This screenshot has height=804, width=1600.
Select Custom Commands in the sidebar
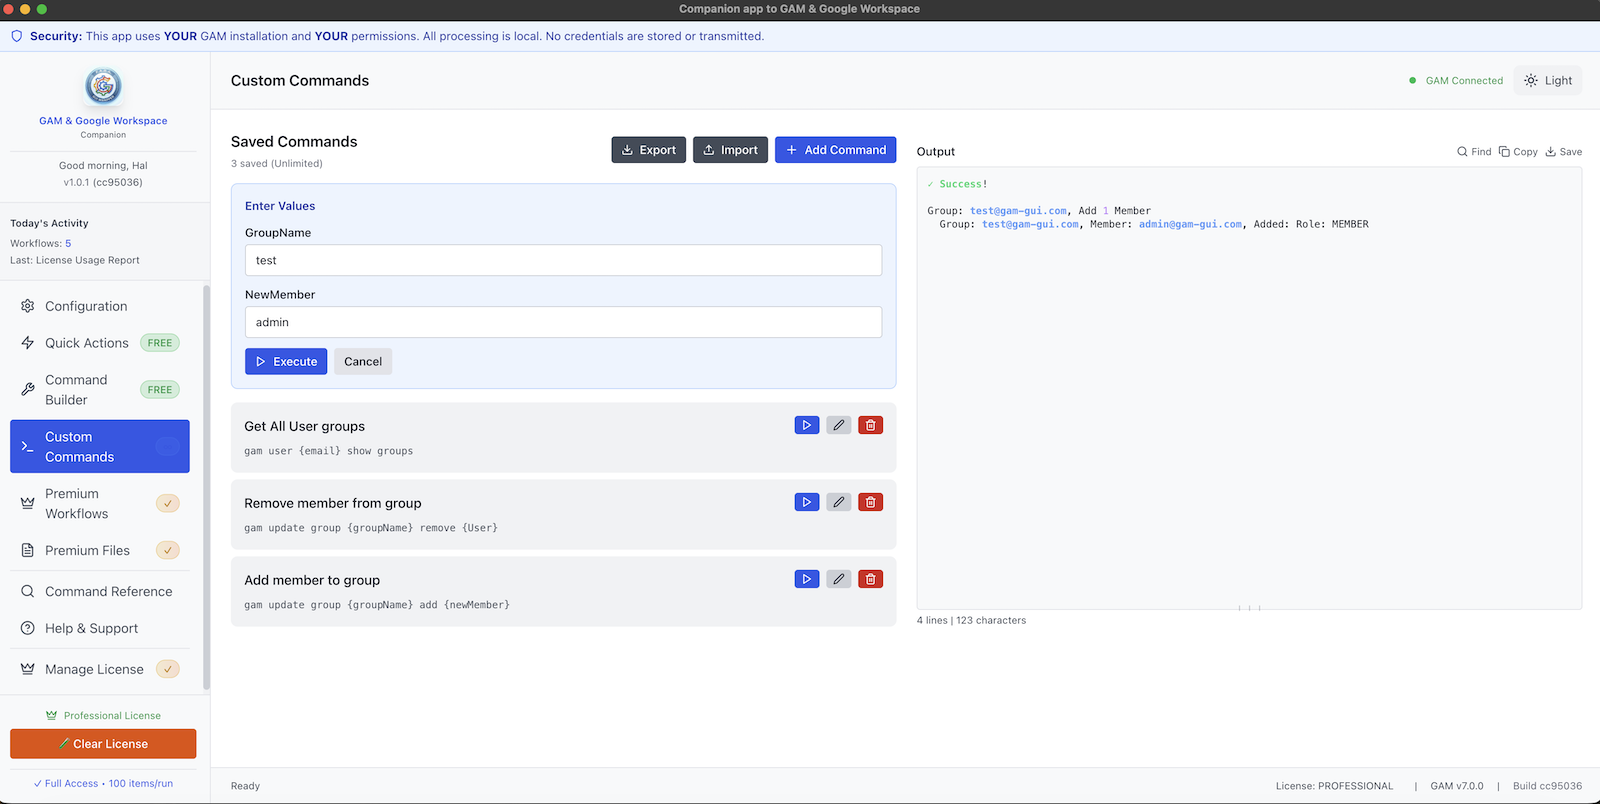(100, 447)
